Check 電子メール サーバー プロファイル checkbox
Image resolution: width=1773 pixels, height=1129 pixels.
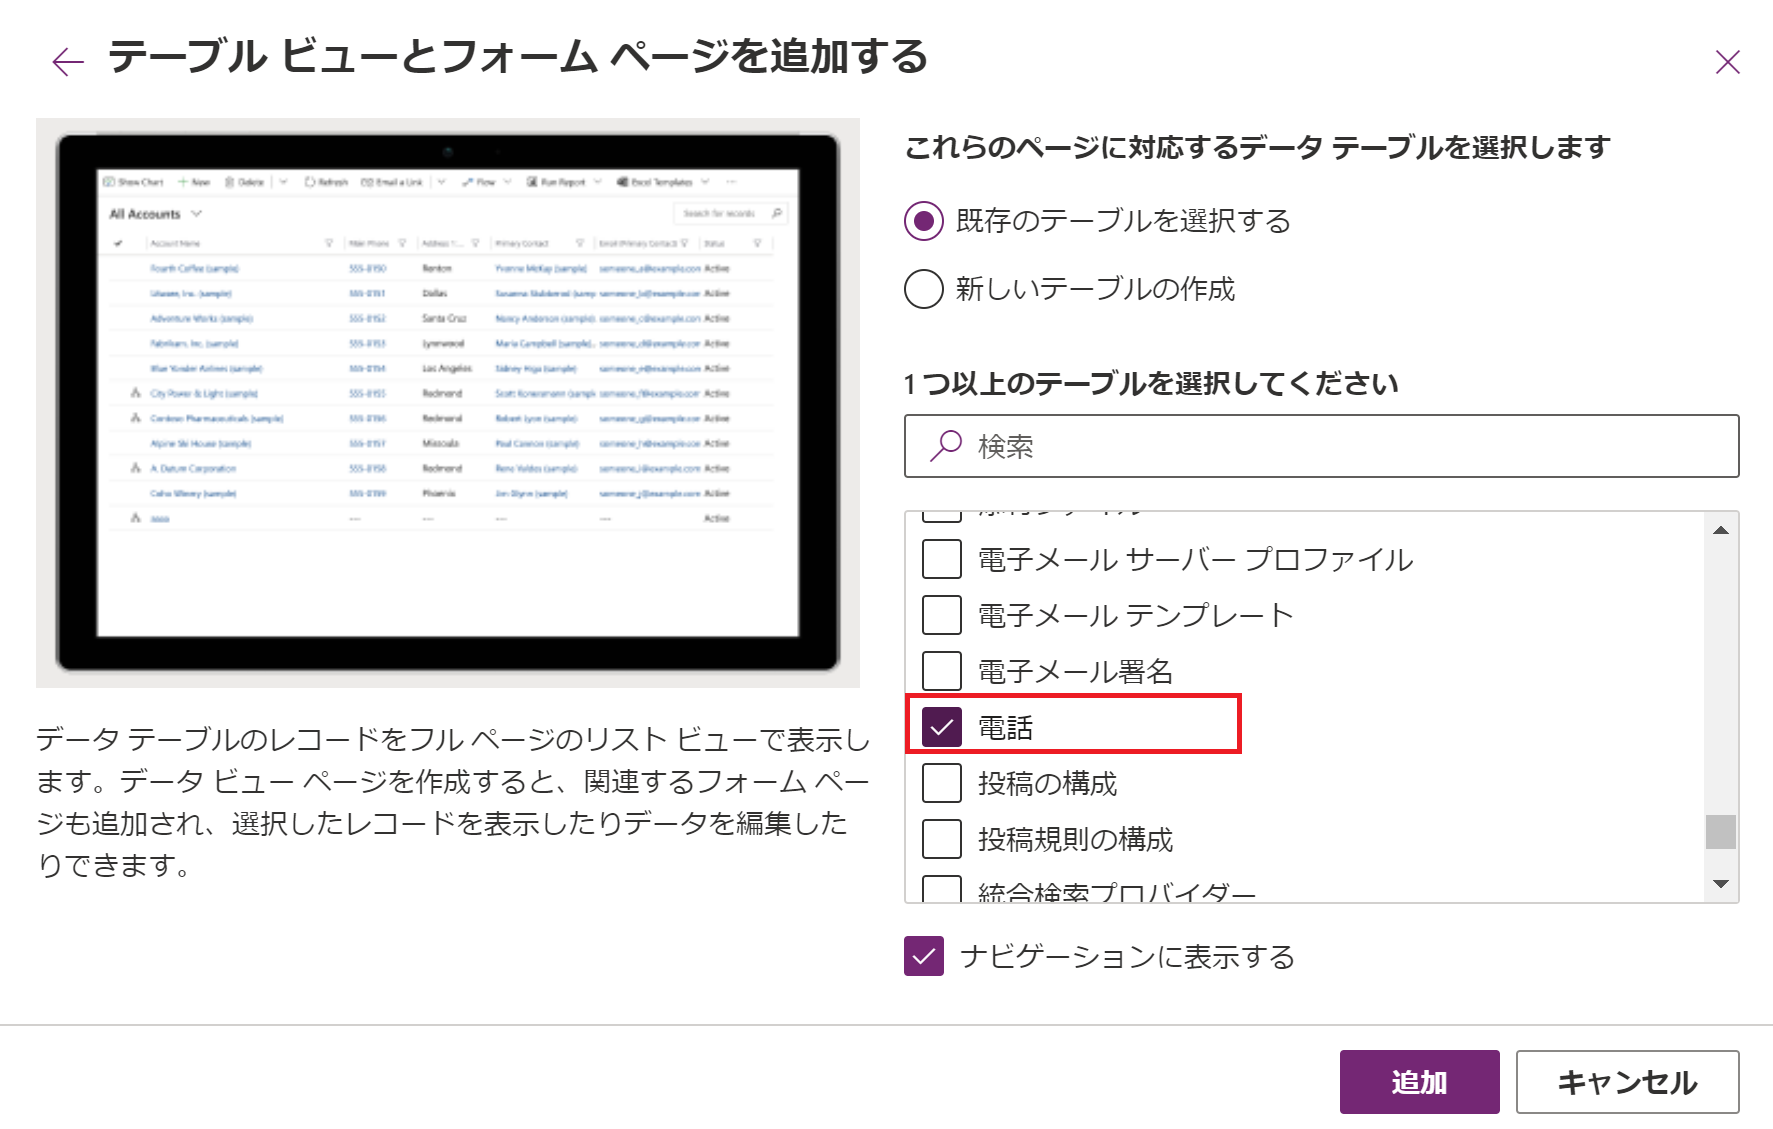tap(942, 559)
